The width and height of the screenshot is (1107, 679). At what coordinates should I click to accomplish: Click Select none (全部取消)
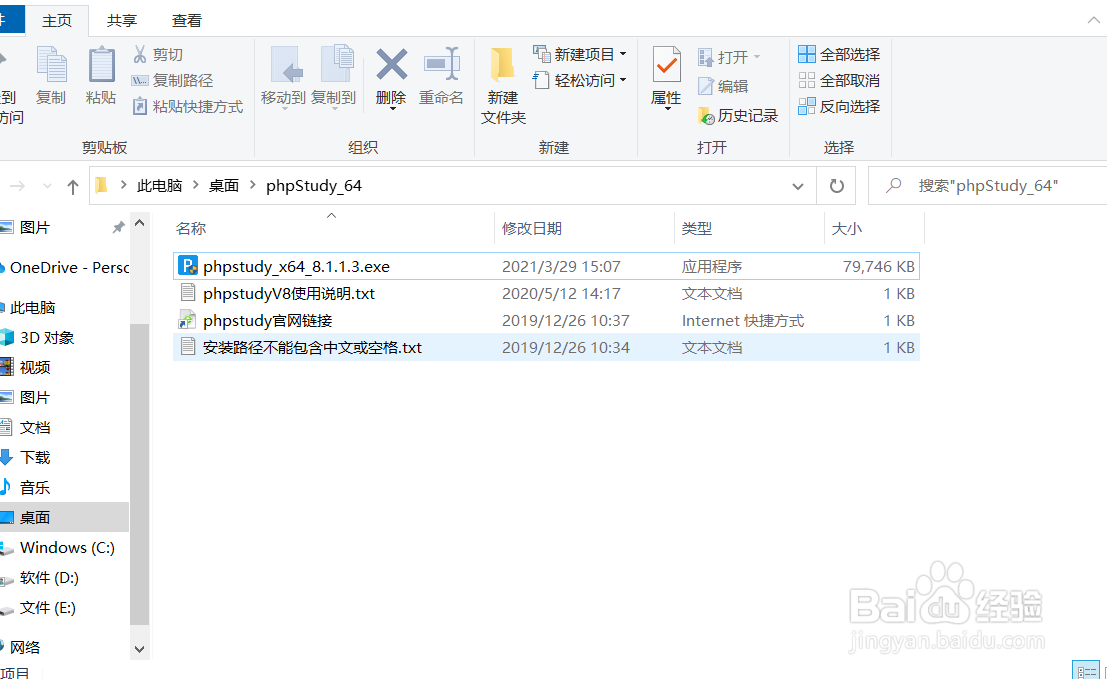click(x=839, y=80)
